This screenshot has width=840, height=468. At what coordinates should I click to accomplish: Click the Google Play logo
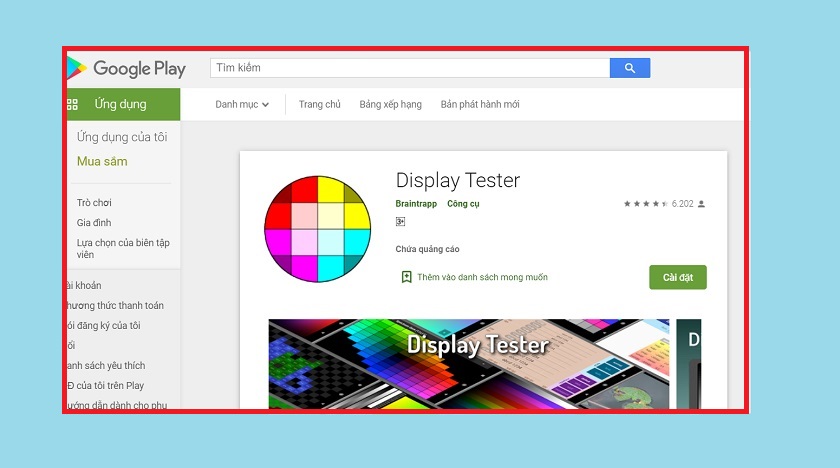click(126, 69)
